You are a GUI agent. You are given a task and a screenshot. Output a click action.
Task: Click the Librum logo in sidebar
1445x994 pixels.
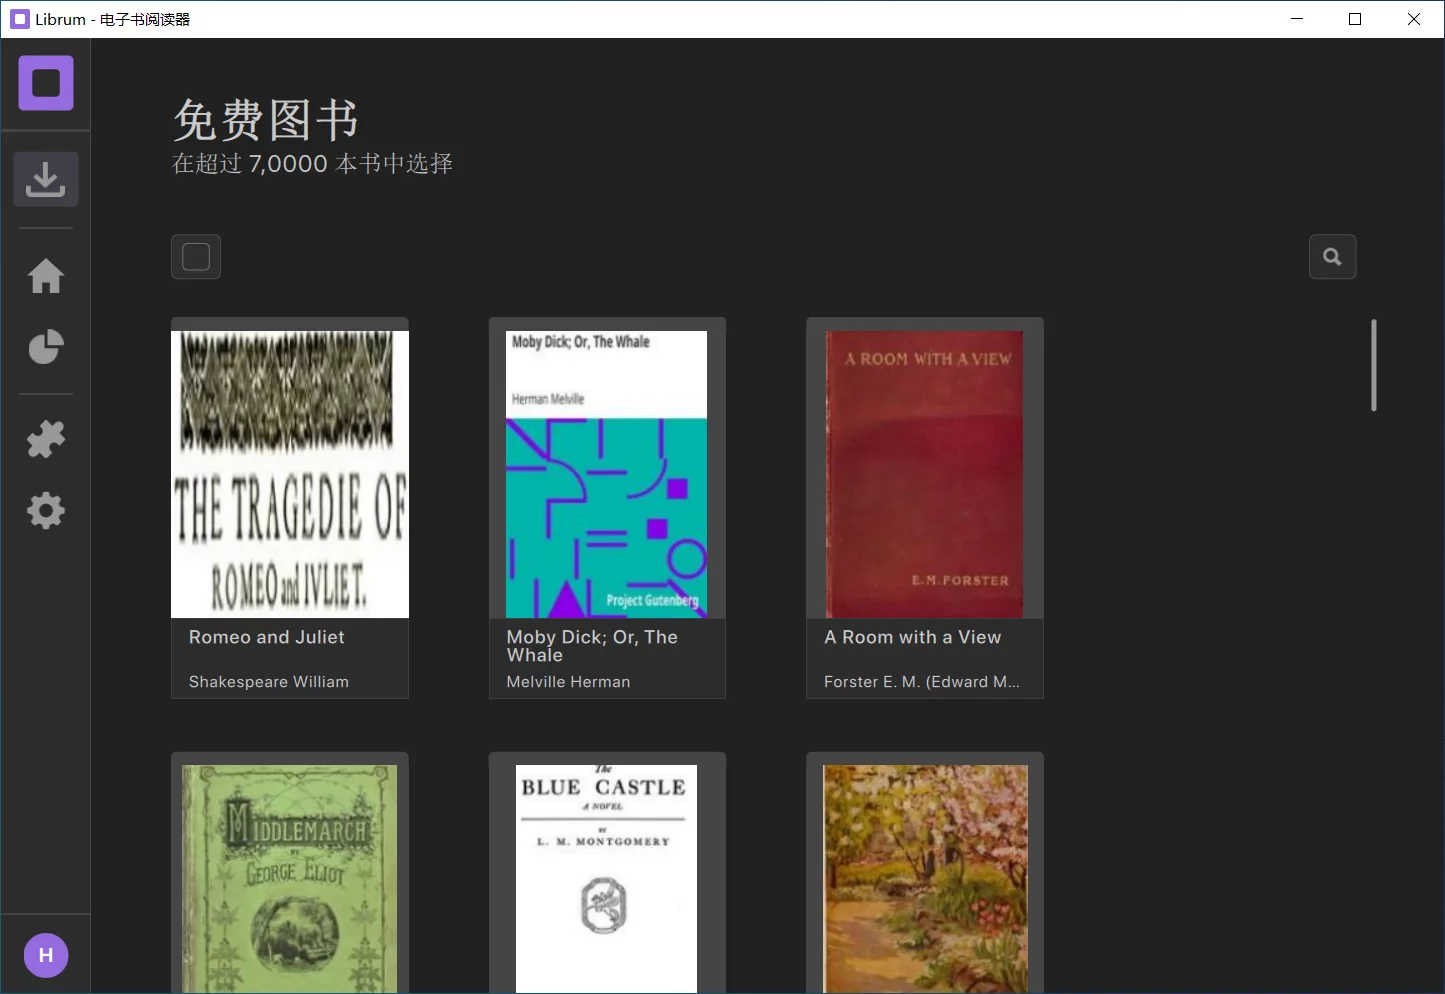[x=46, y=83]
